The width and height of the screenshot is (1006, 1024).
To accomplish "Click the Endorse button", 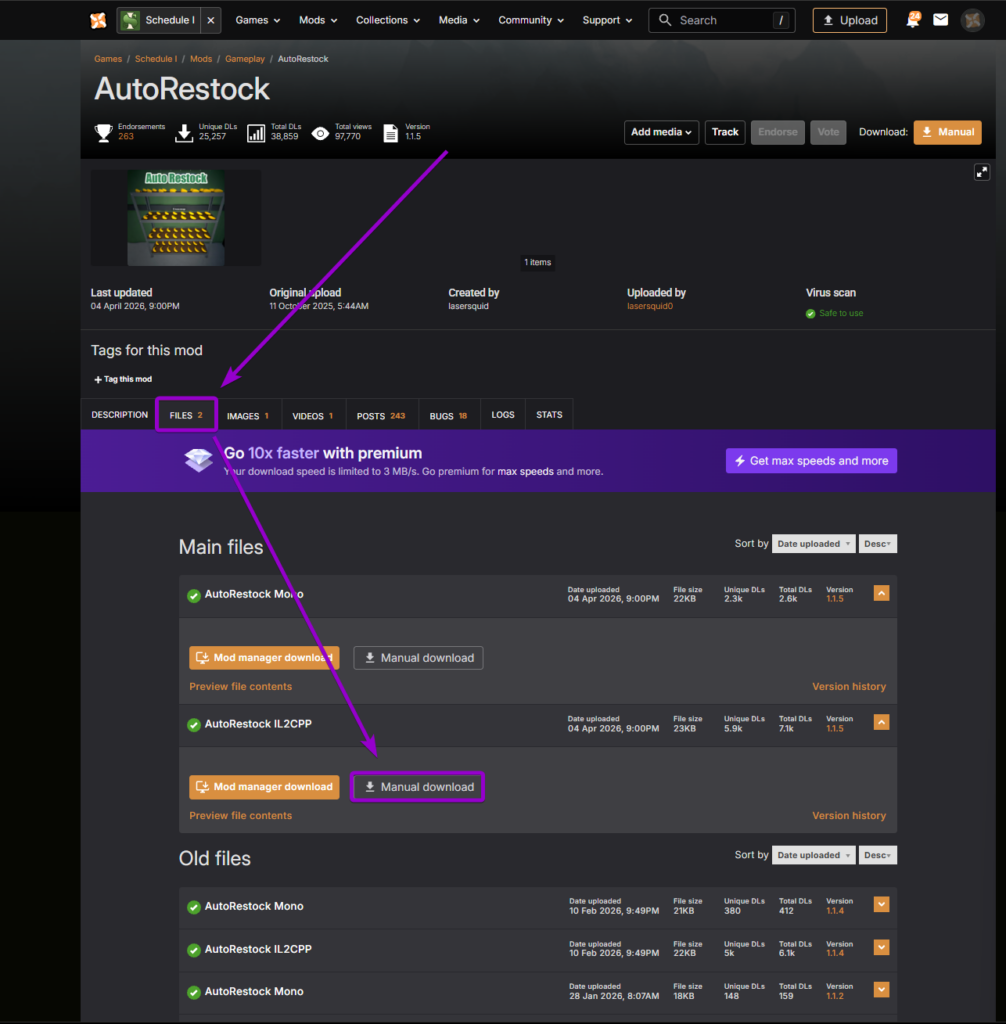I will coord(777,132).
